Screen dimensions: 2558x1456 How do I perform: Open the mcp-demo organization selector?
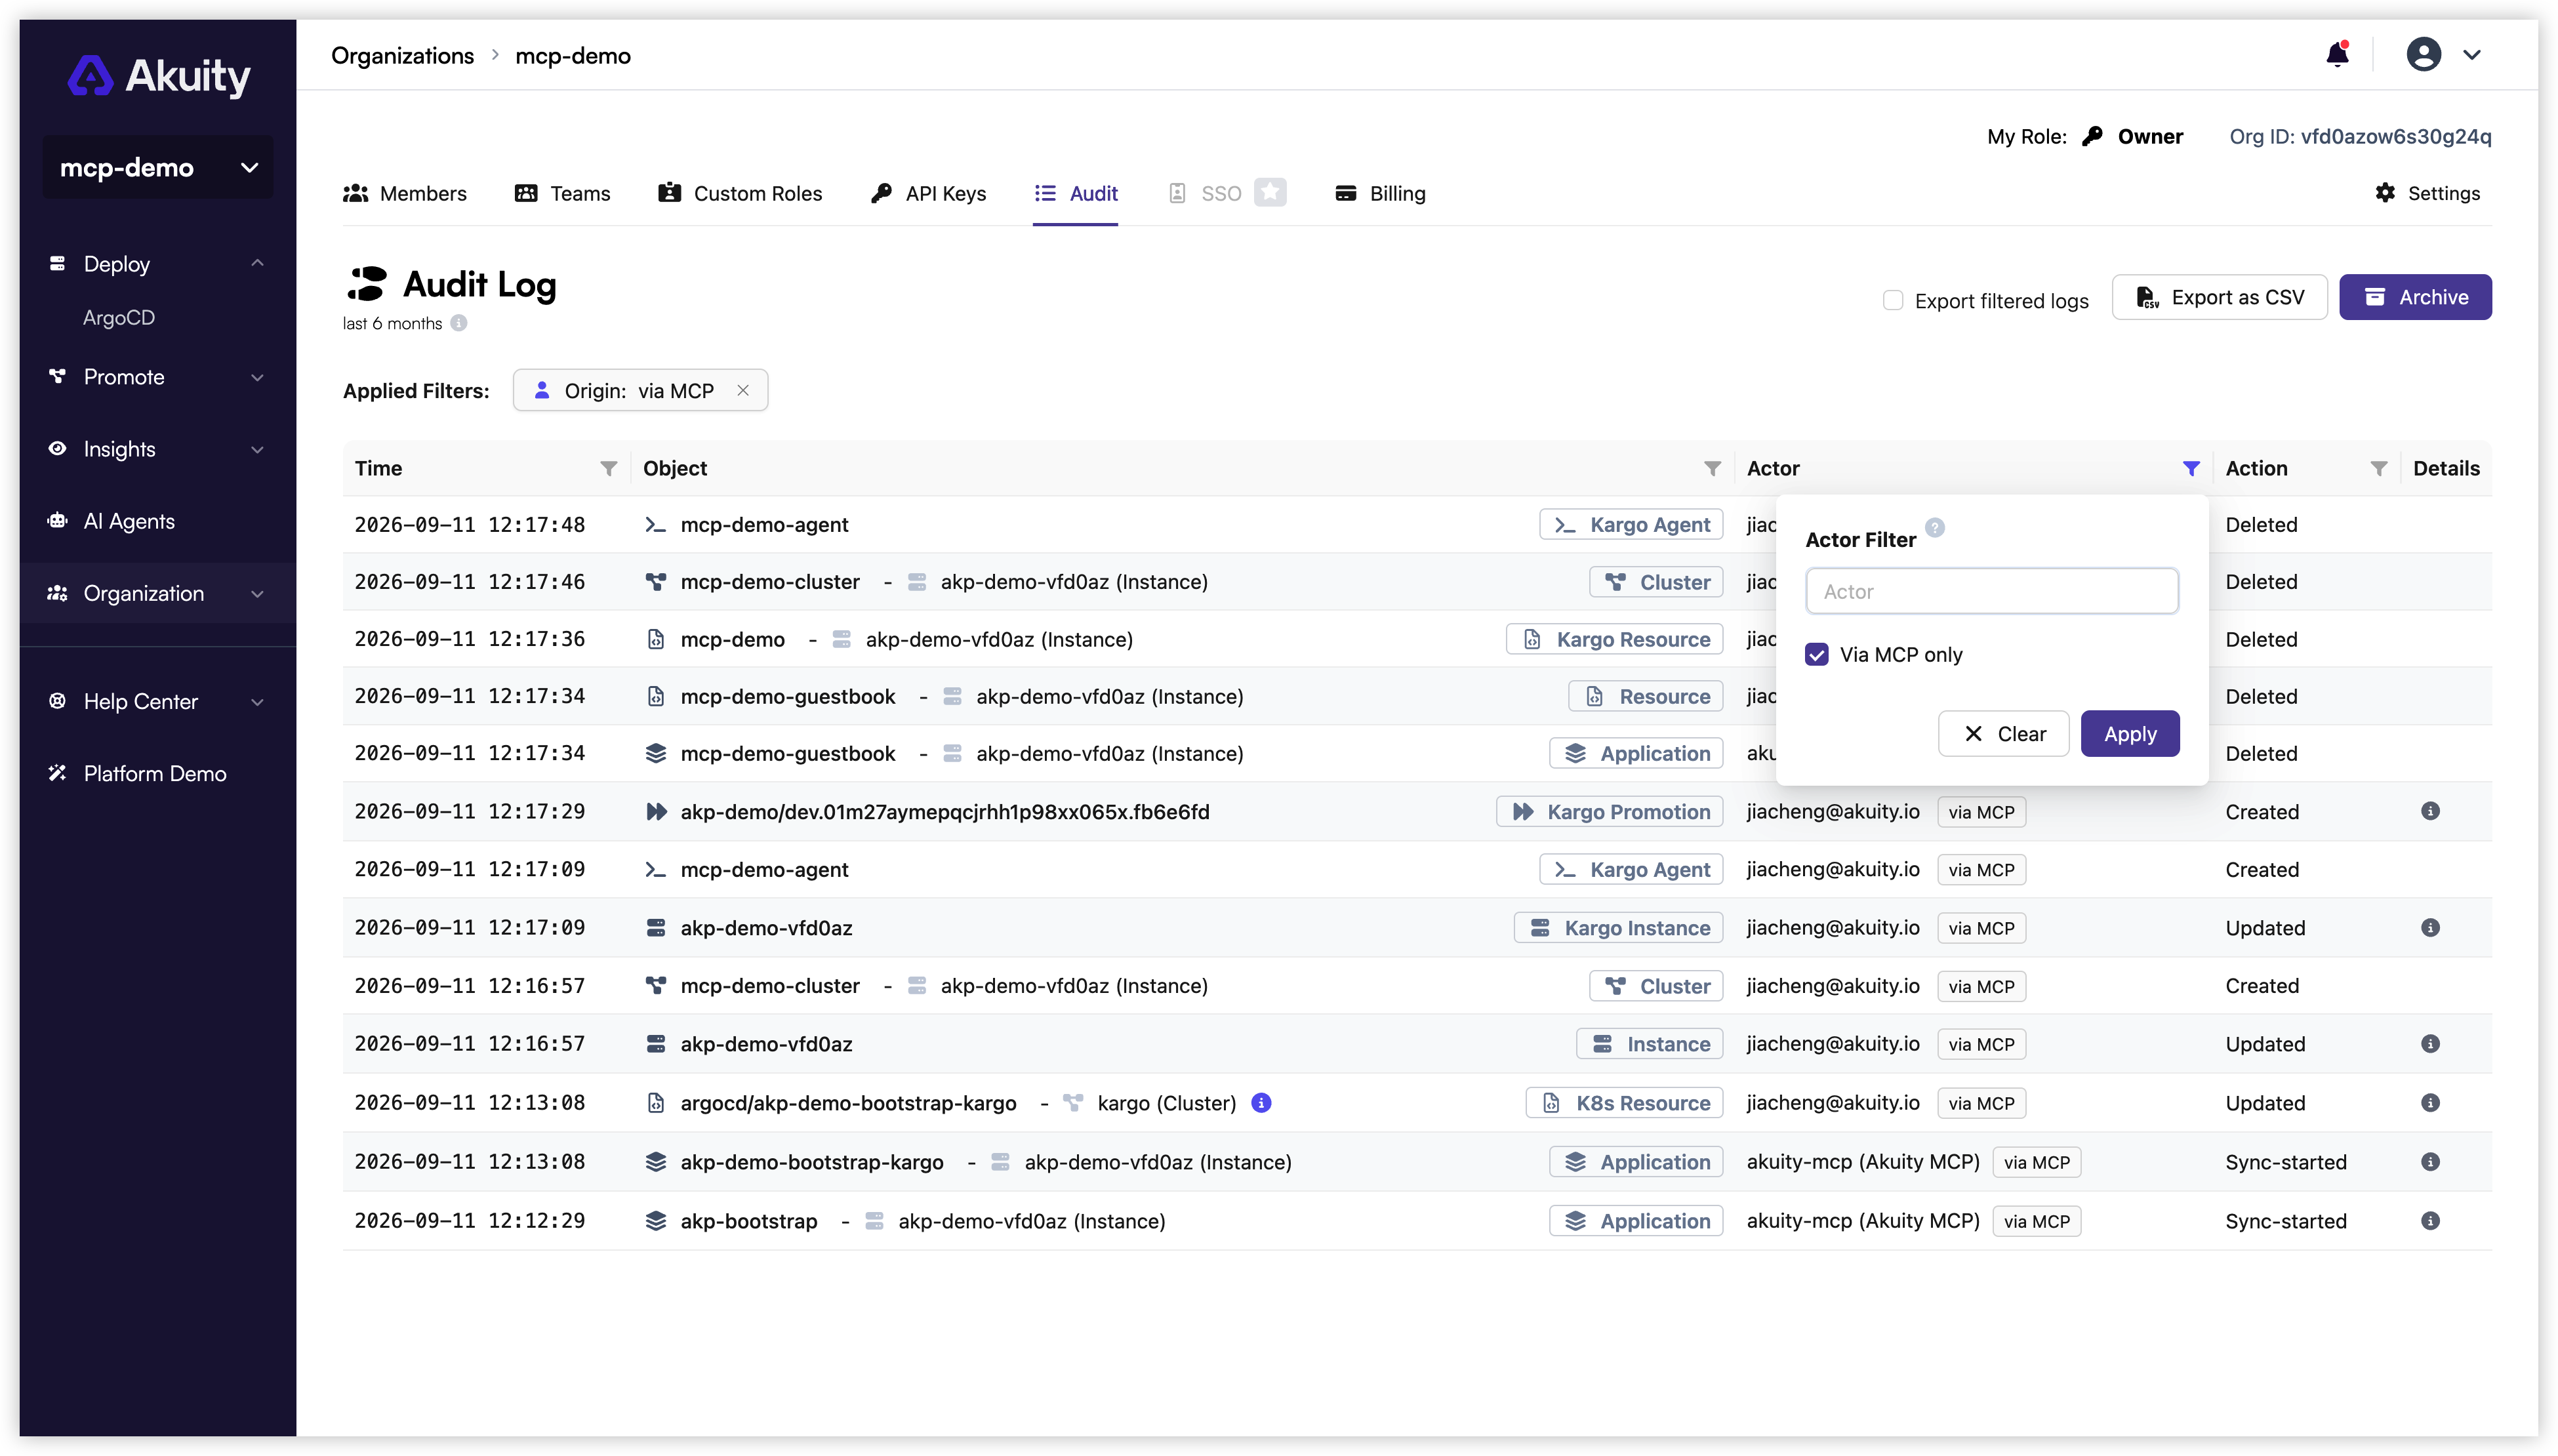[x=158, y=167]
